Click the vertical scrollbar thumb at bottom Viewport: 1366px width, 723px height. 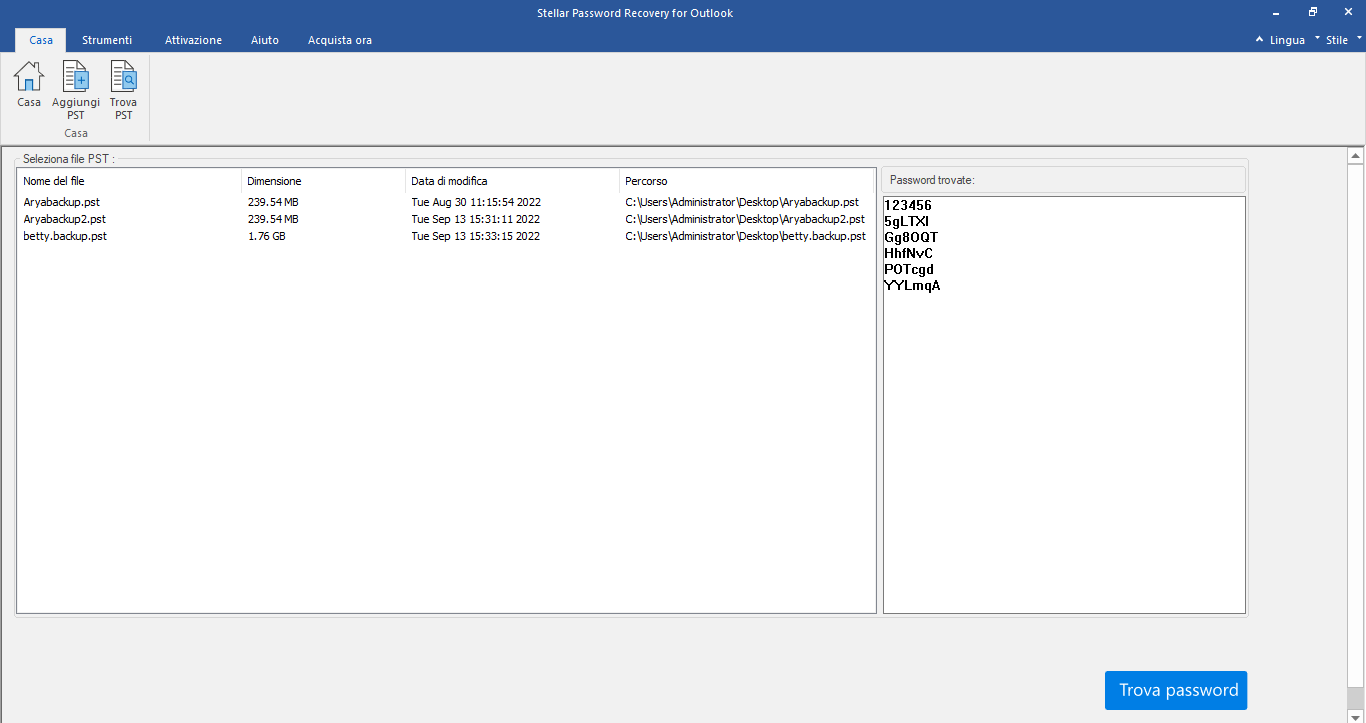(1356, 697)
